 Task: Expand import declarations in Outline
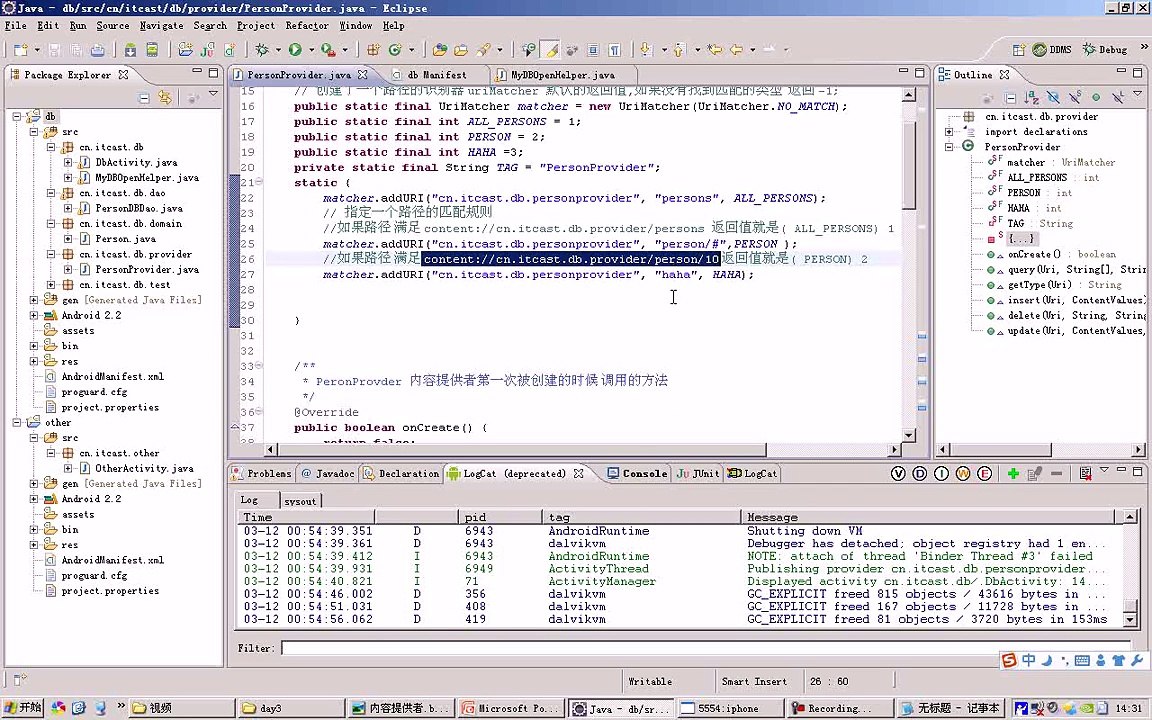949,132
